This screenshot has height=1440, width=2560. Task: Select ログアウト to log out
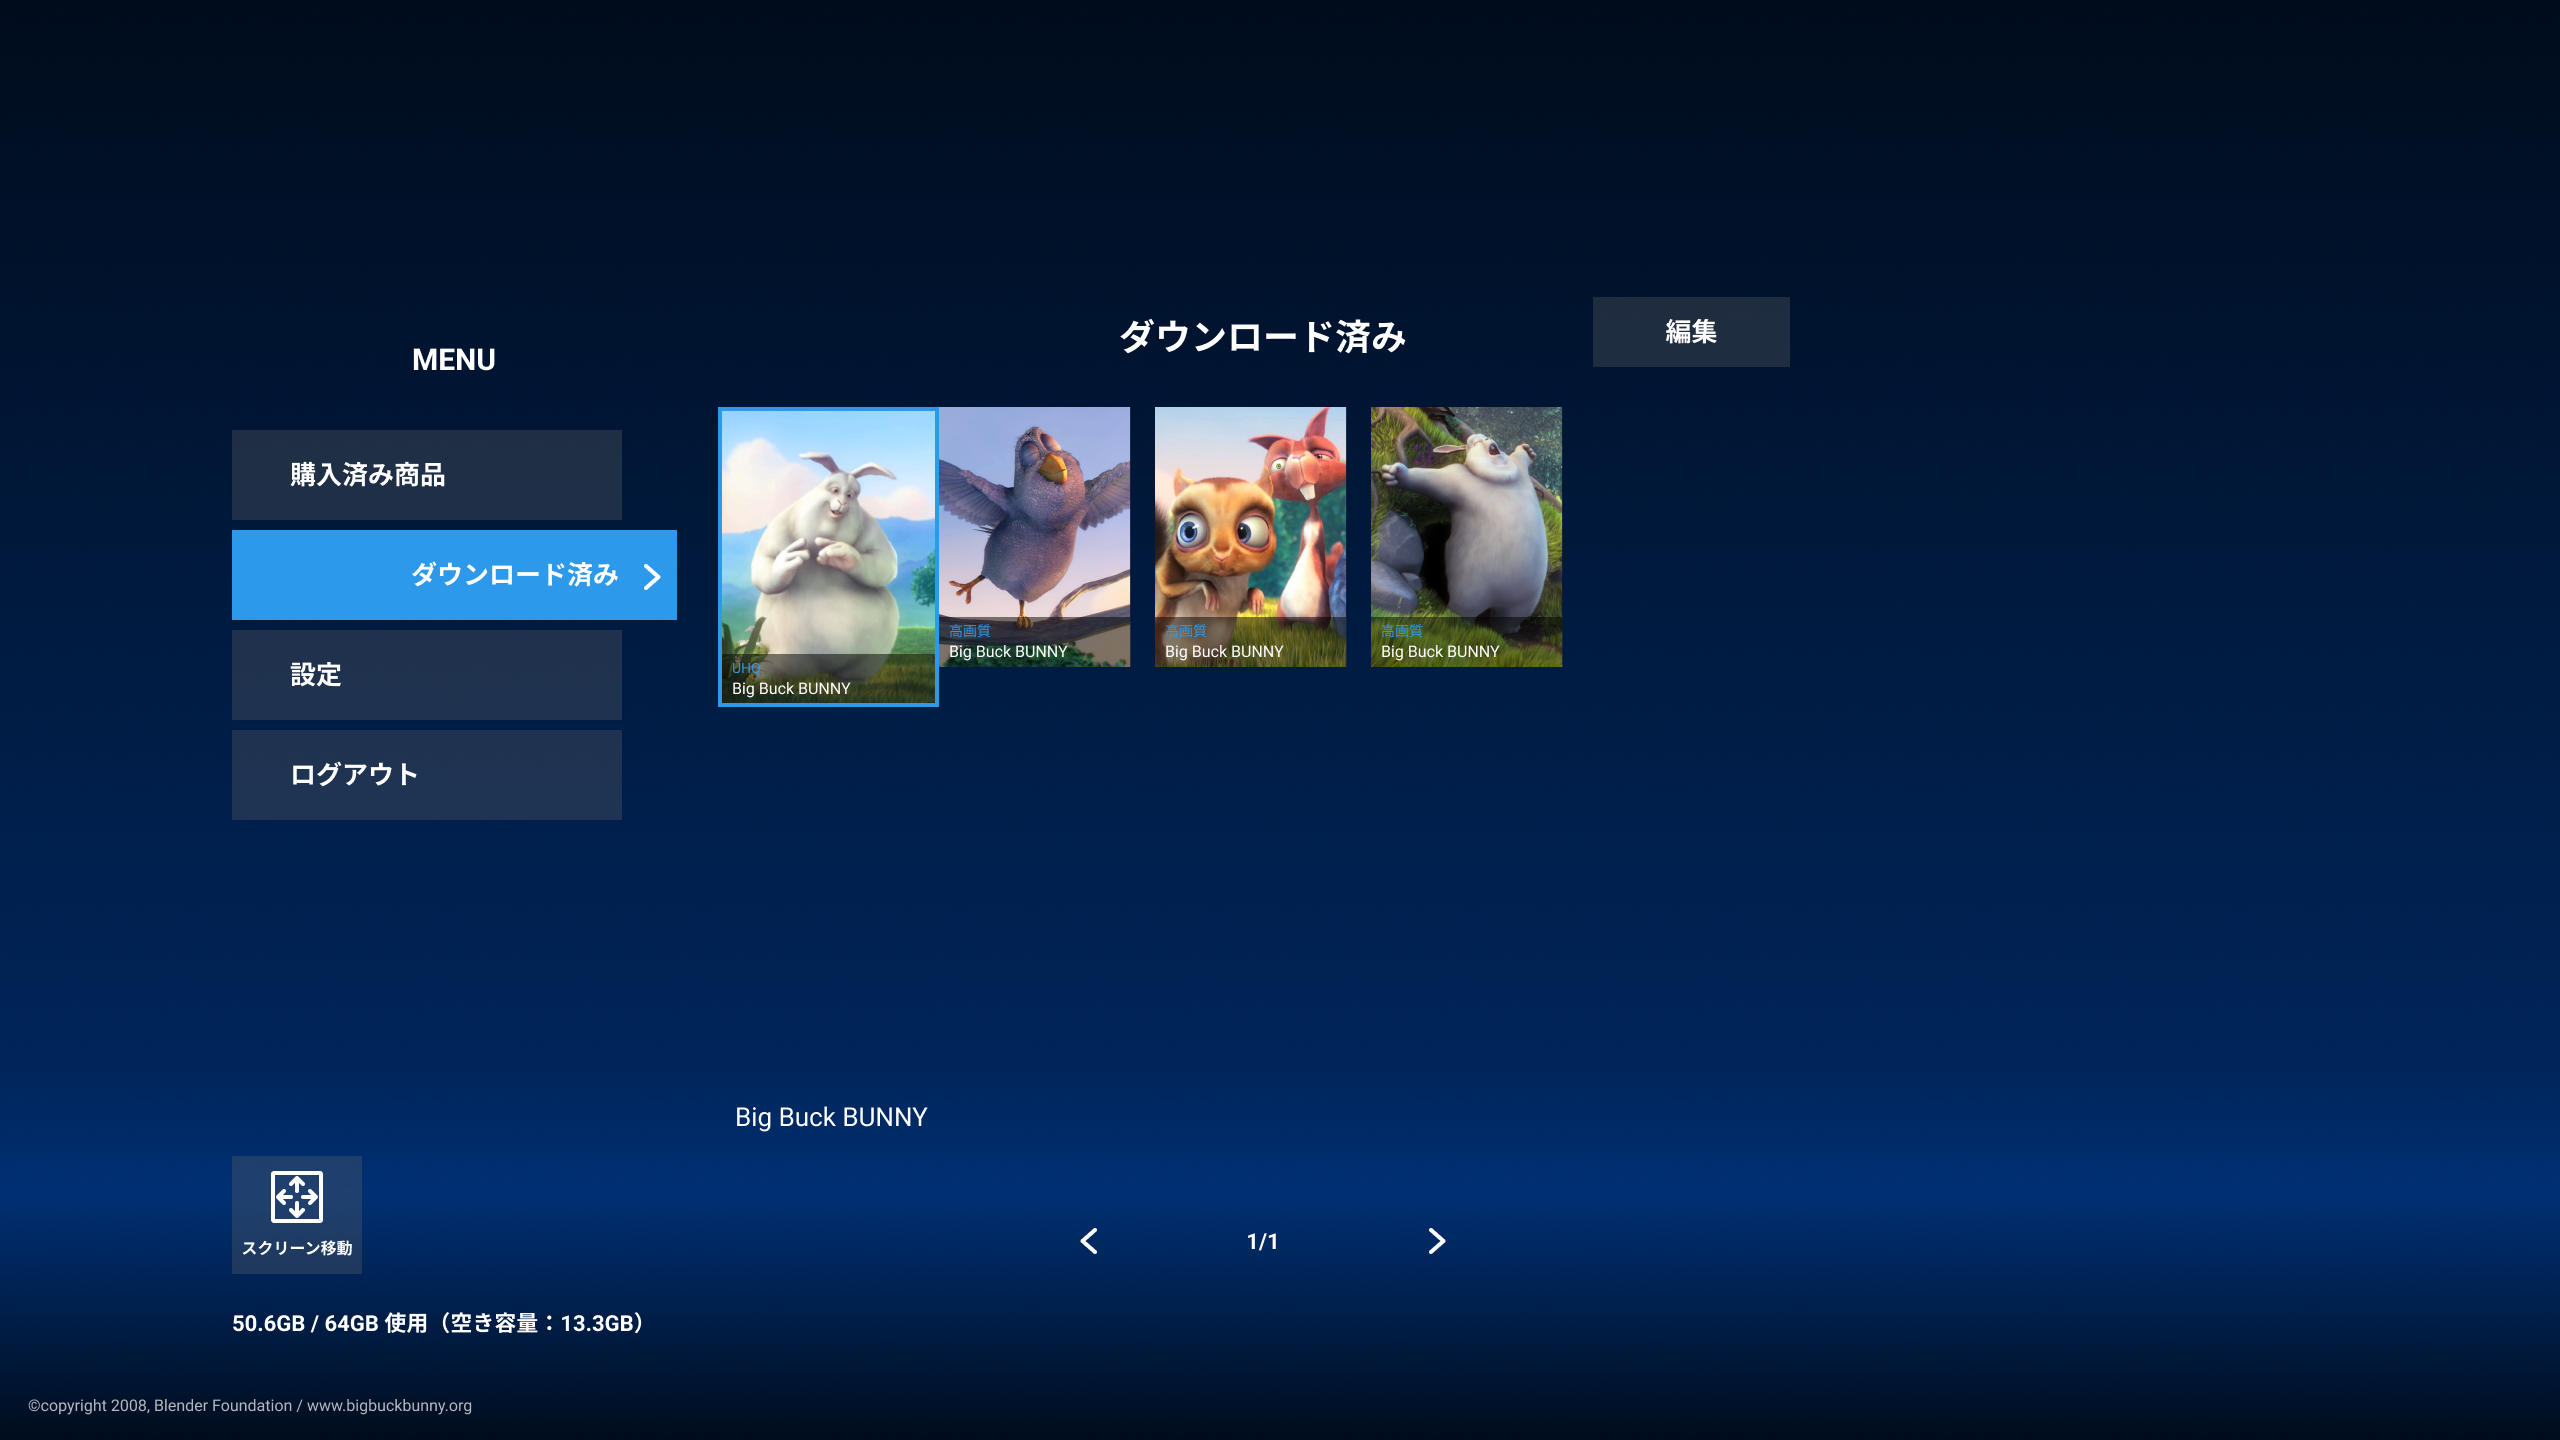point(426,775)
